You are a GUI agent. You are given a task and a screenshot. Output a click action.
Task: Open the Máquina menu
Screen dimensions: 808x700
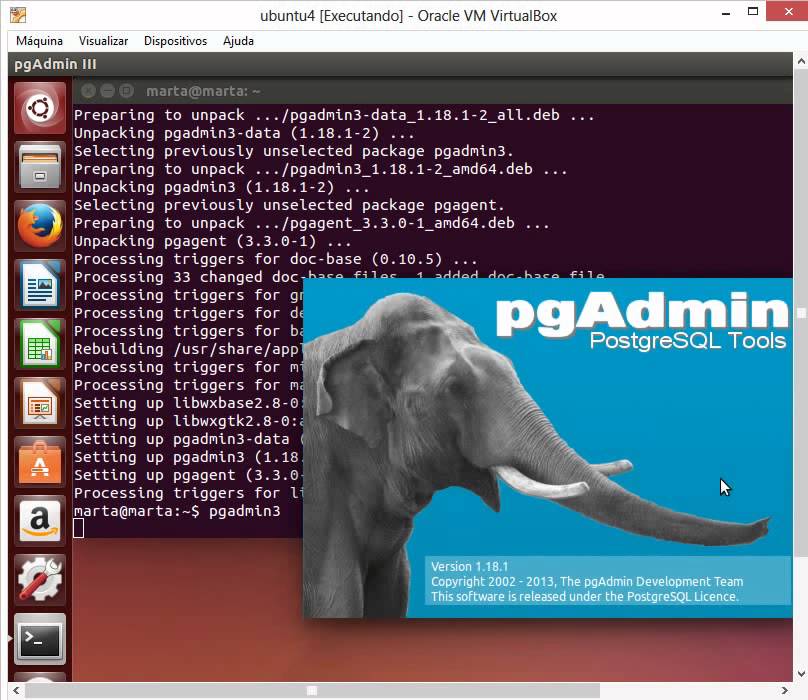[39, 41]
